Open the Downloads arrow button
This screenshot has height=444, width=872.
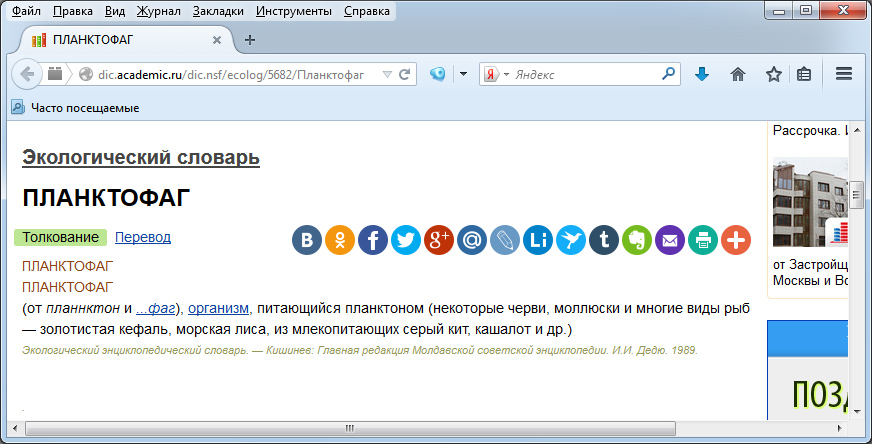click(702, 74)
